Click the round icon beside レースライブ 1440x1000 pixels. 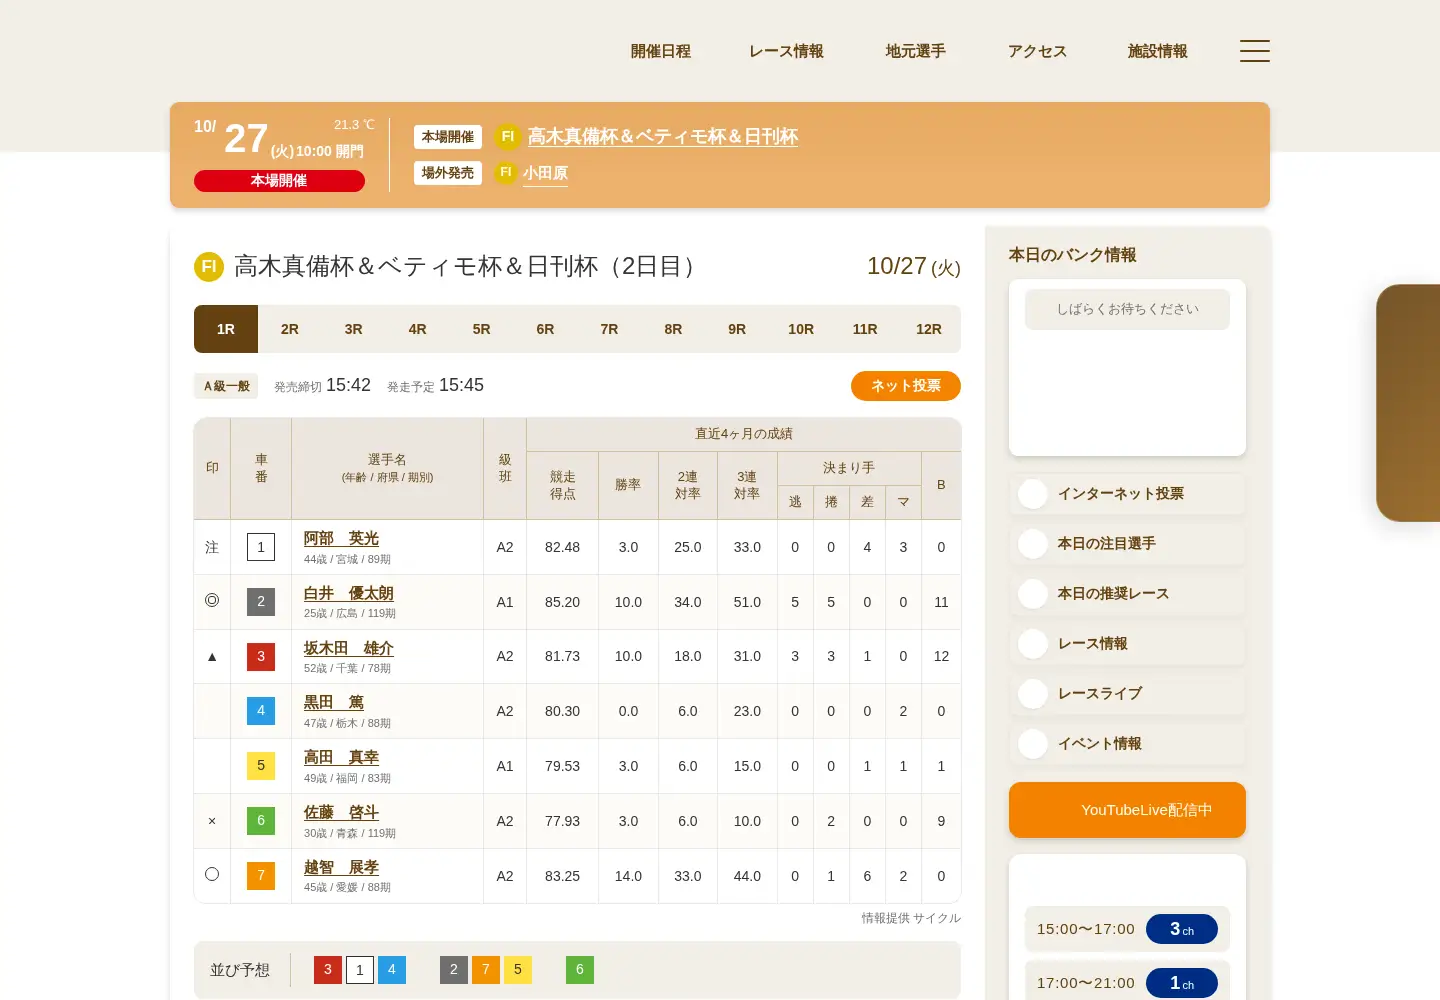(x=1033, y=693)
